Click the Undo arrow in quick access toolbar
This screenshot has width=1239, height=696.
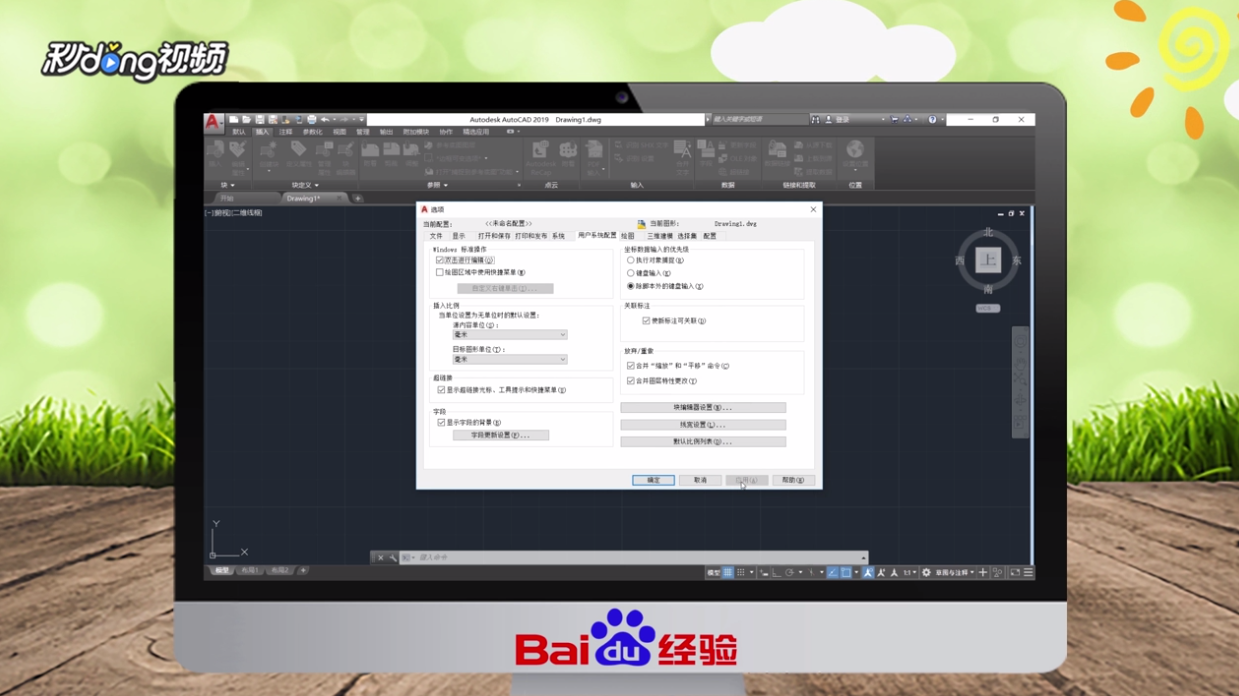pyautogui.click(x=325, y=120)
